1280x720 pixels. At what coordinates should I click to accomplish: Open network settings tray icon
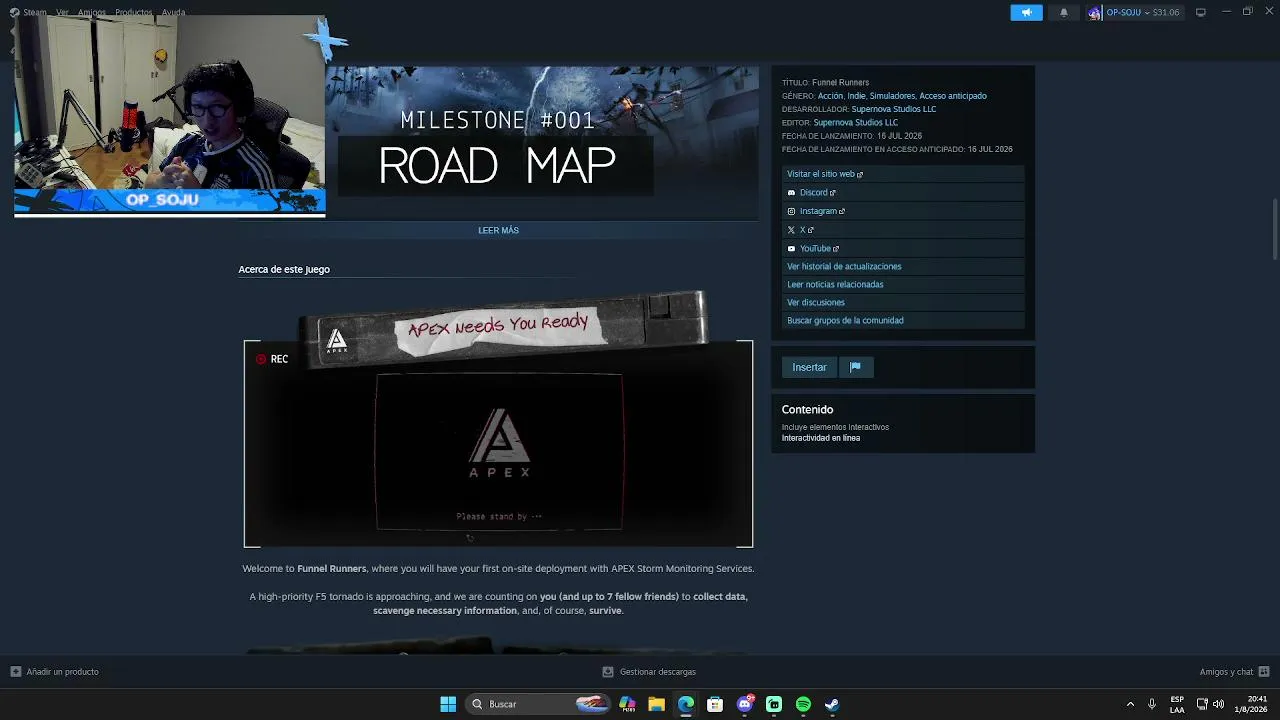tap(1202, 704)
